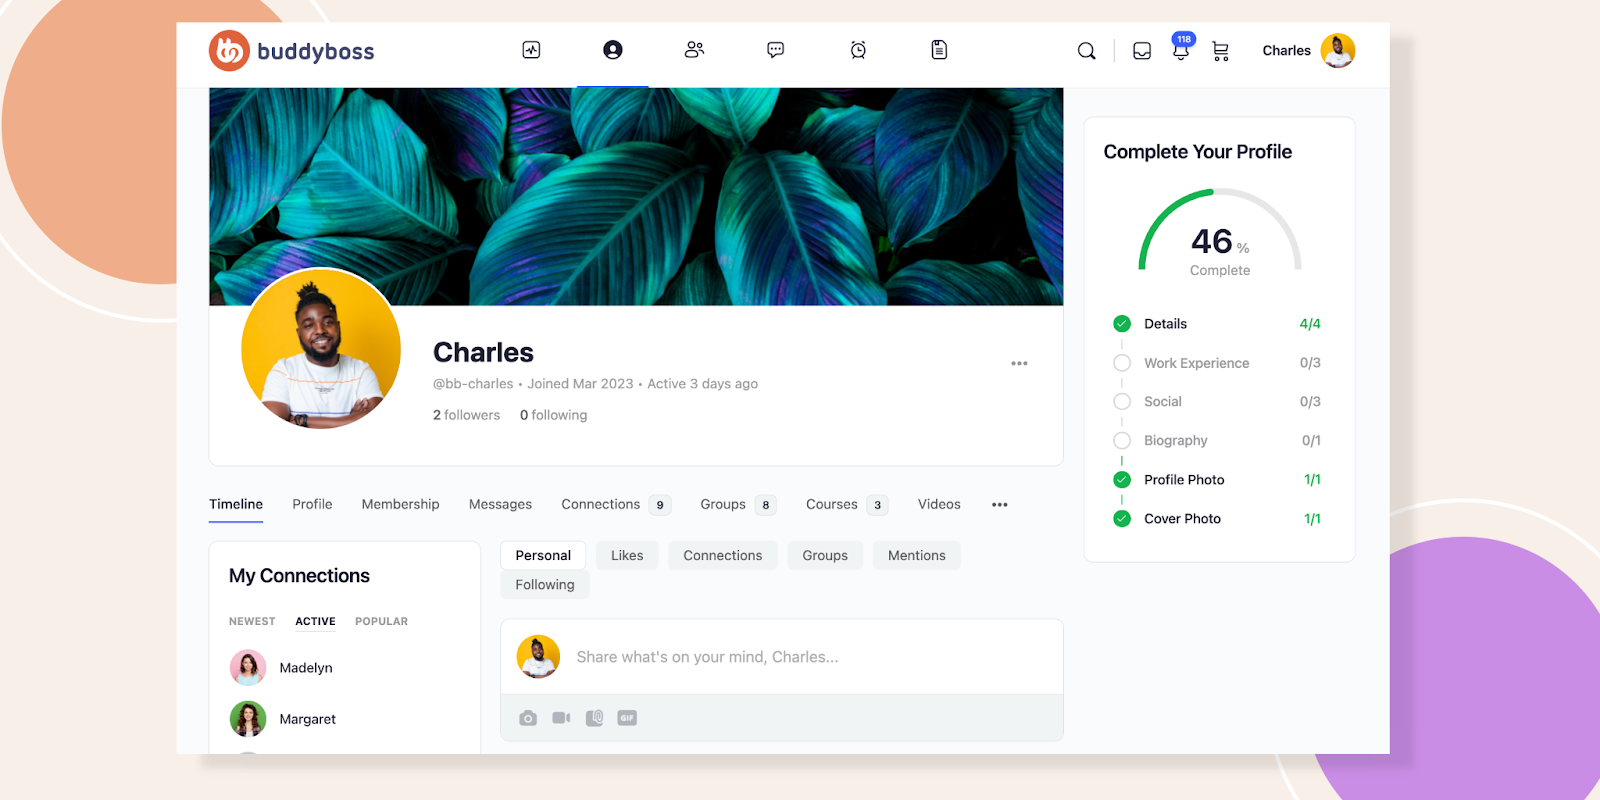The image size is (1600, 800).
Task: Open completed Cover Photo step checkmark
Action: pos(1122,519)
